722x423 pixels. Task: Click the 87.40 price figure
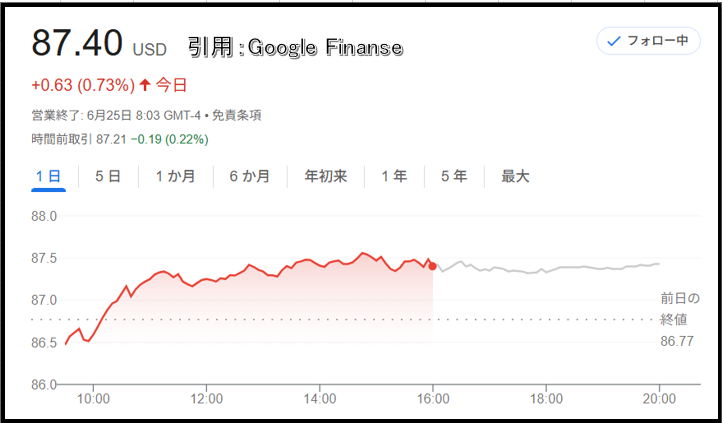[77, 43]
